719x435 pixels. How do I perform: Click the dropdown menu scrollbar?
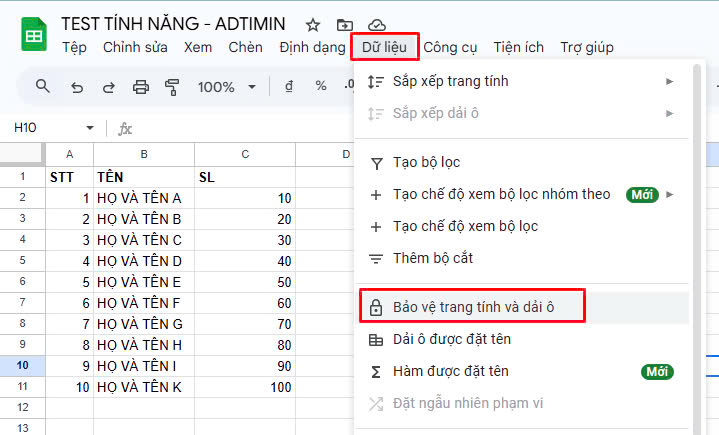[697, 248]
